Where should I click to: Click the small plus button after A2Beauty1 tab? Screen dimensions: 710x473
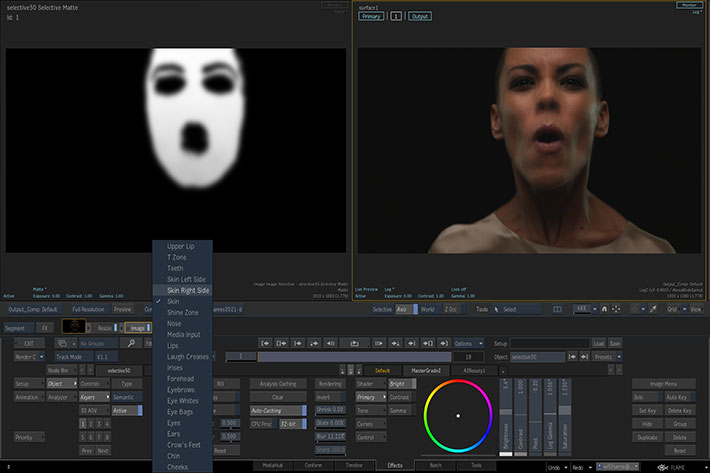[503, 371]
